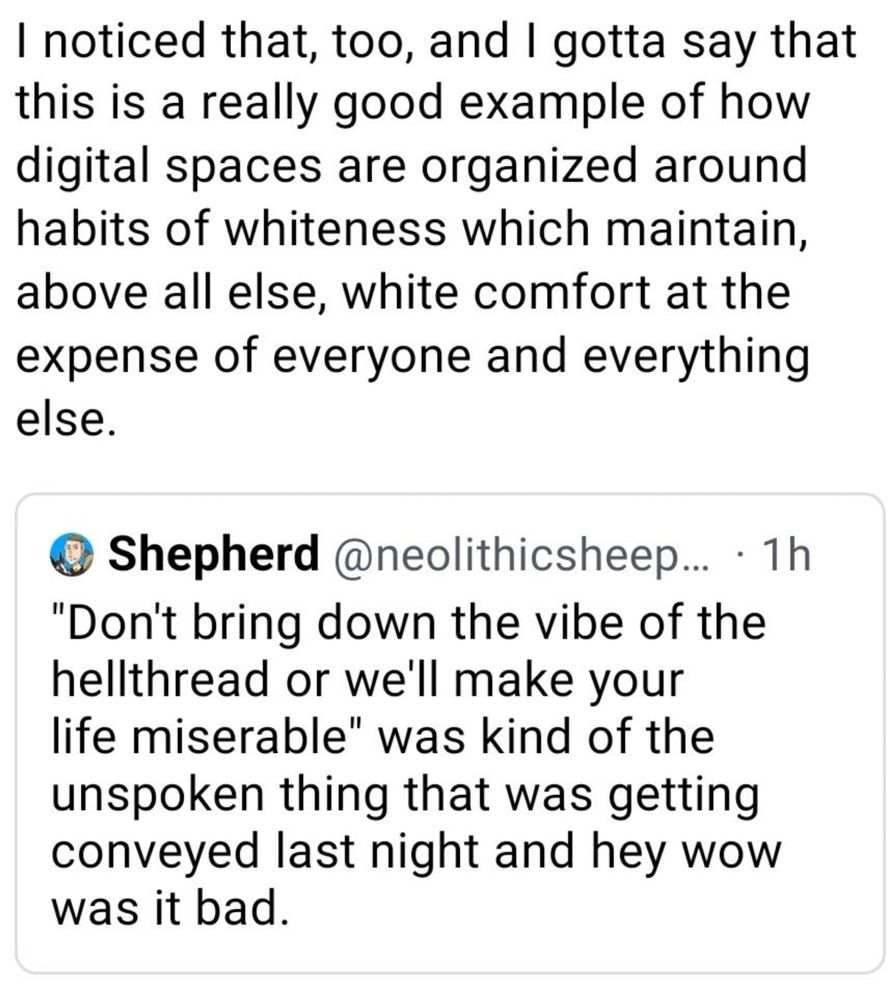
Task: Tap the main post text about digital spaces
Action: pos(436,229)
